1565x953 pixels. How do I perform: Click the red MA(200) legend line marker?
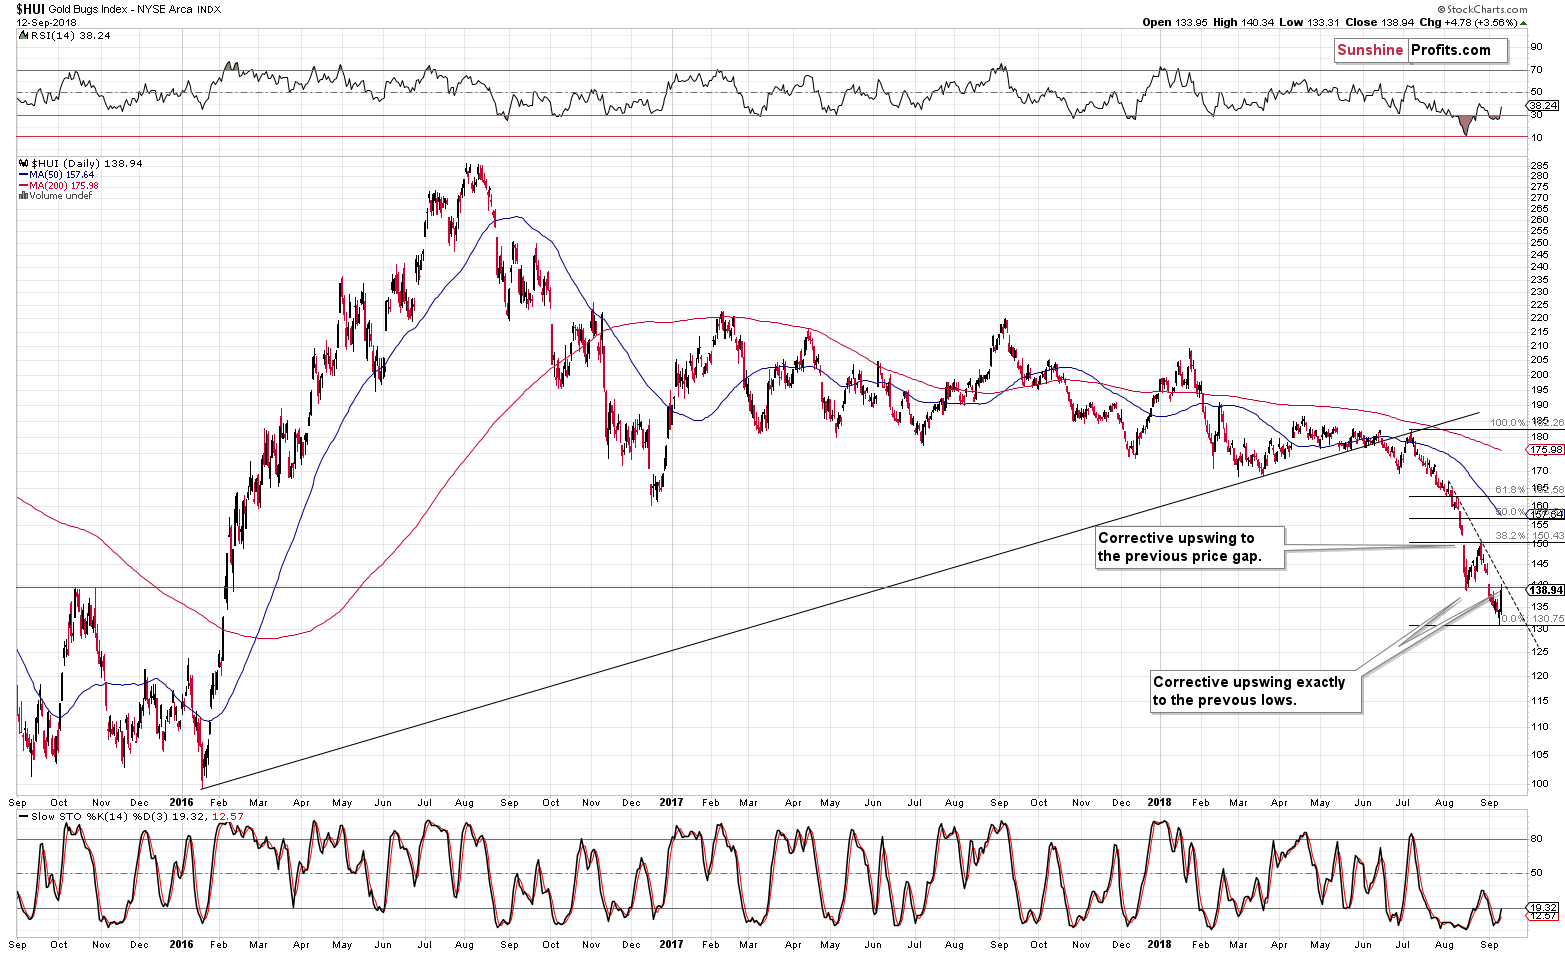(x=24, y=185)
